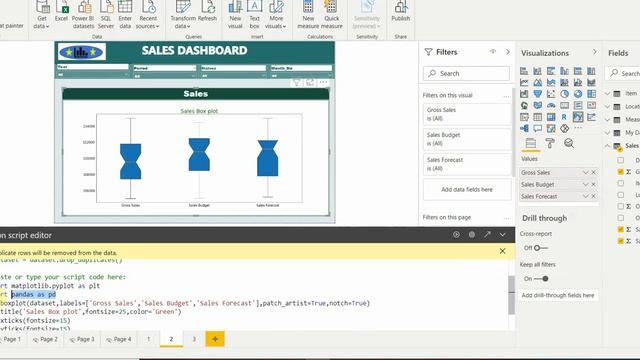Select the line chart visual
This screenshot has width=640, height=360.
pos(524,82)
